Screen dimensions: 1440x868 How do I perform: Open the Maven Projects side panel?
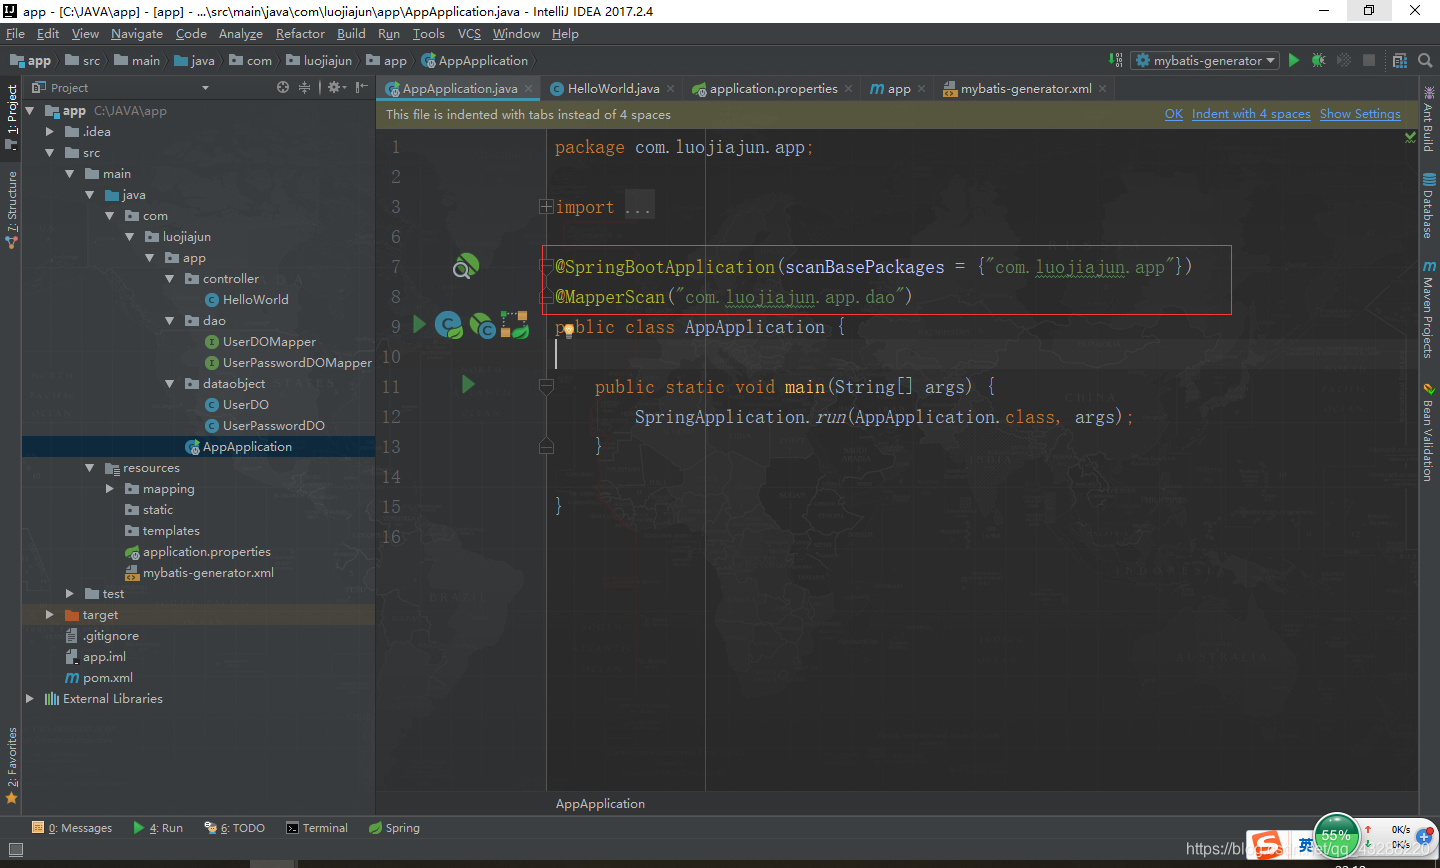[1429, 309]
